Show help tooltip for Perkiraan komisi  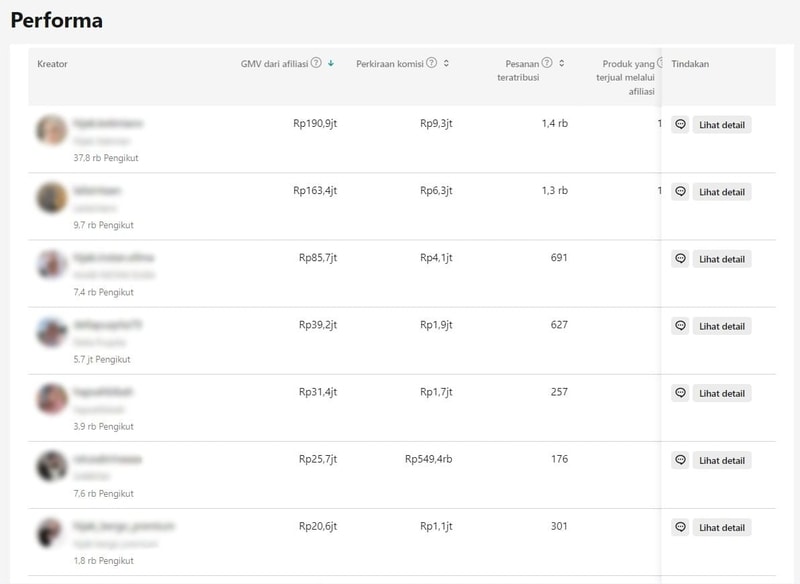click(432, 63)
